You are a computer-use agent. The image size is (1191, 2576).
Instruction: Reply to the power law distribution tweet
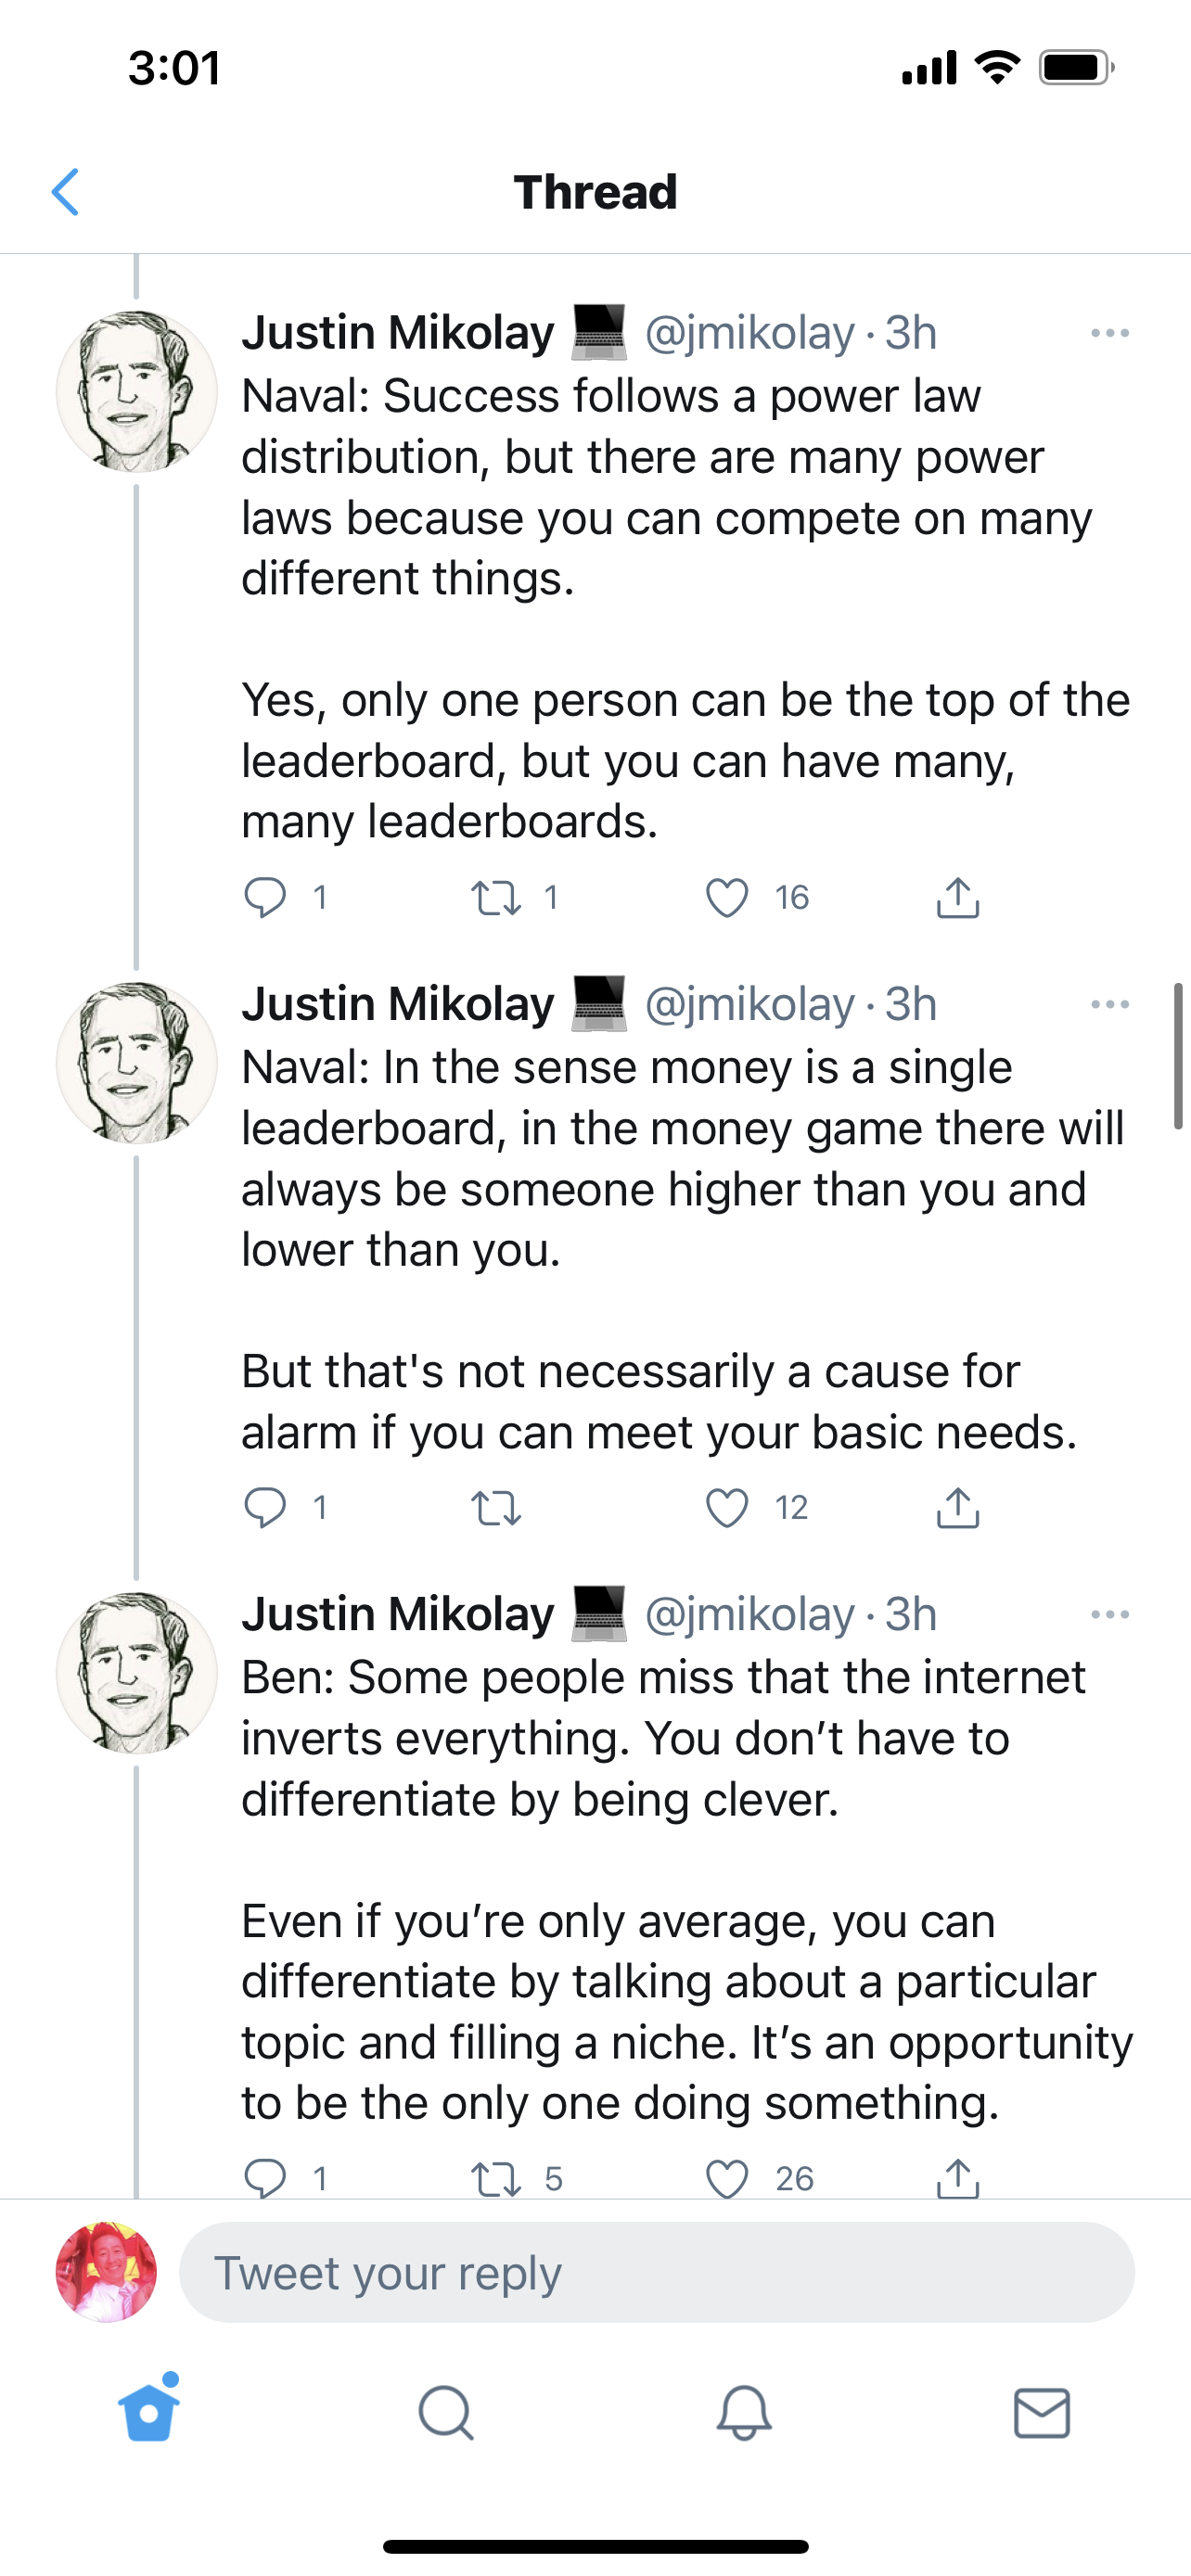pos(265,897)
